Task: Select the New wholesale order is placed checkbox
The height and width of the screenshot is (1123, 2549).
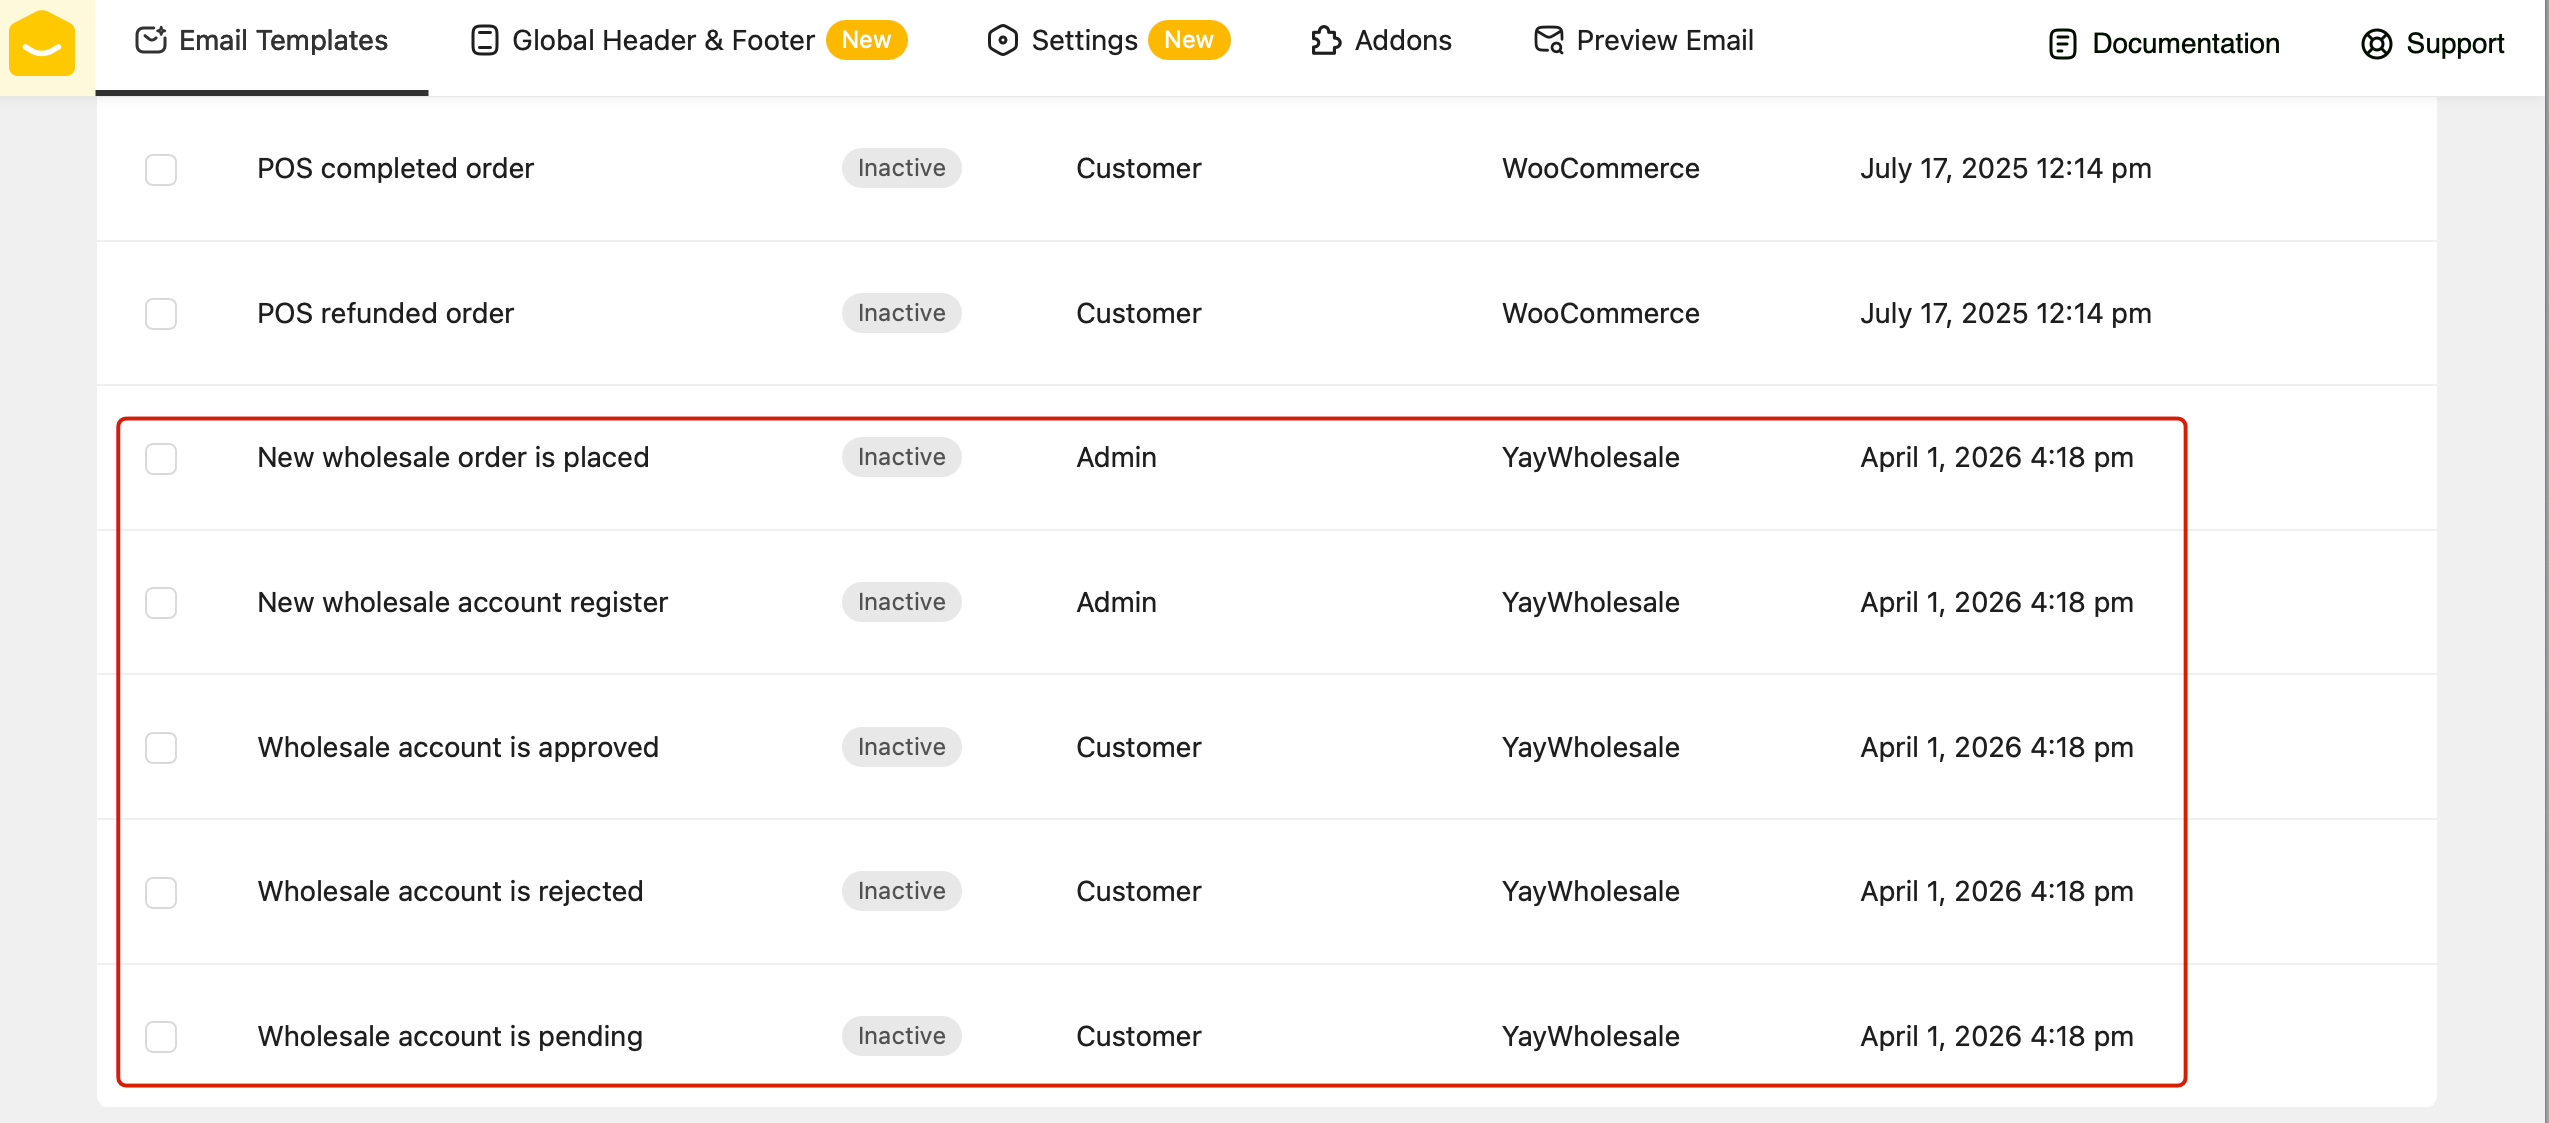Action: [x=161, y=458]
